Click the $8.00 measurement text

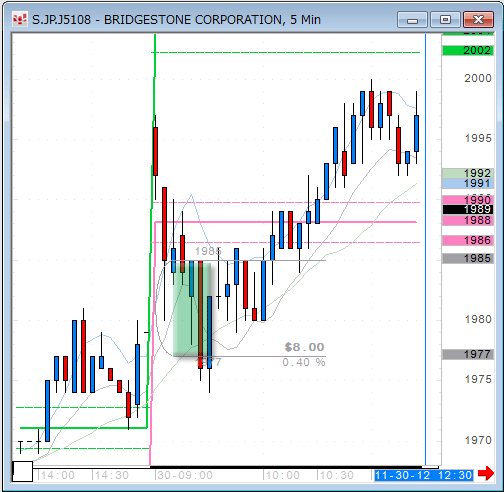tap(304, 347)
